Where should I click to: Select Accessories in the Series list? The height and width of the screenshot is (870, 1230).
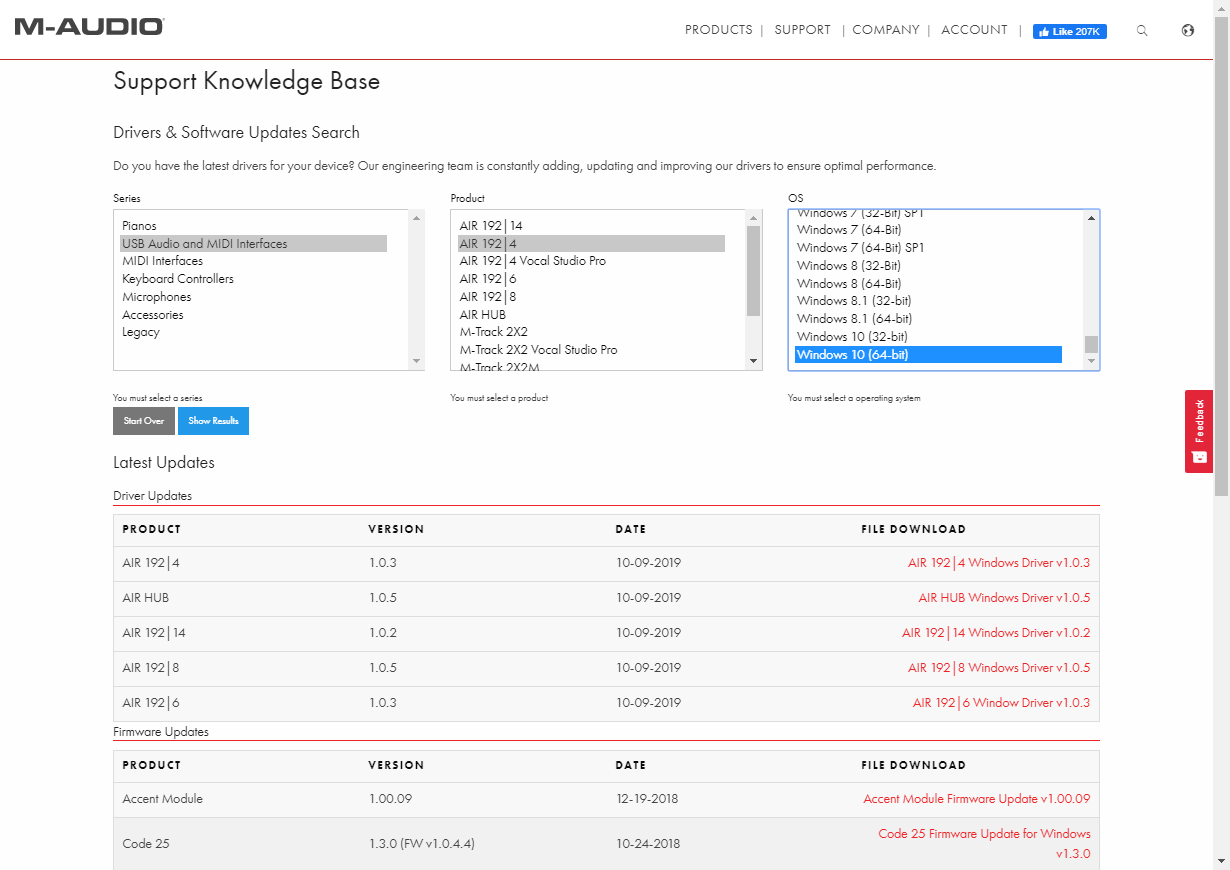254,315
